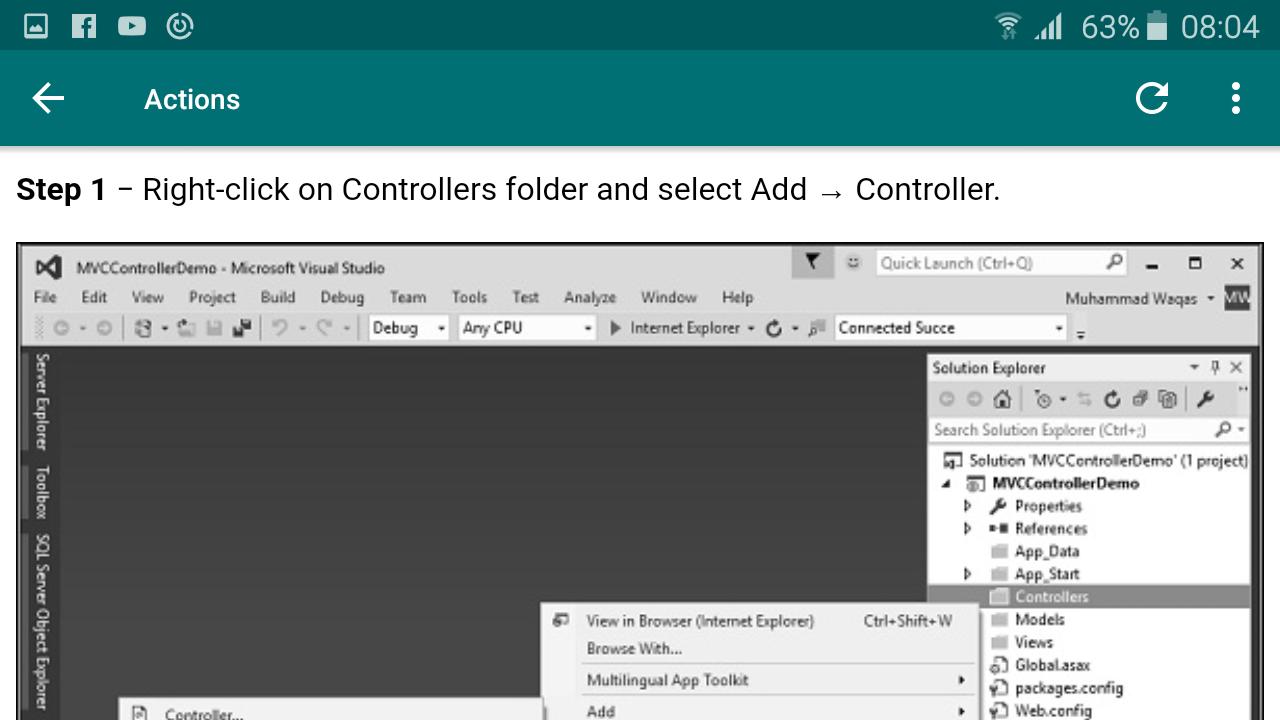This screenshot has height=720, width=1280.
Task: Open the Team menu
Action: click(x=408, y=297)
